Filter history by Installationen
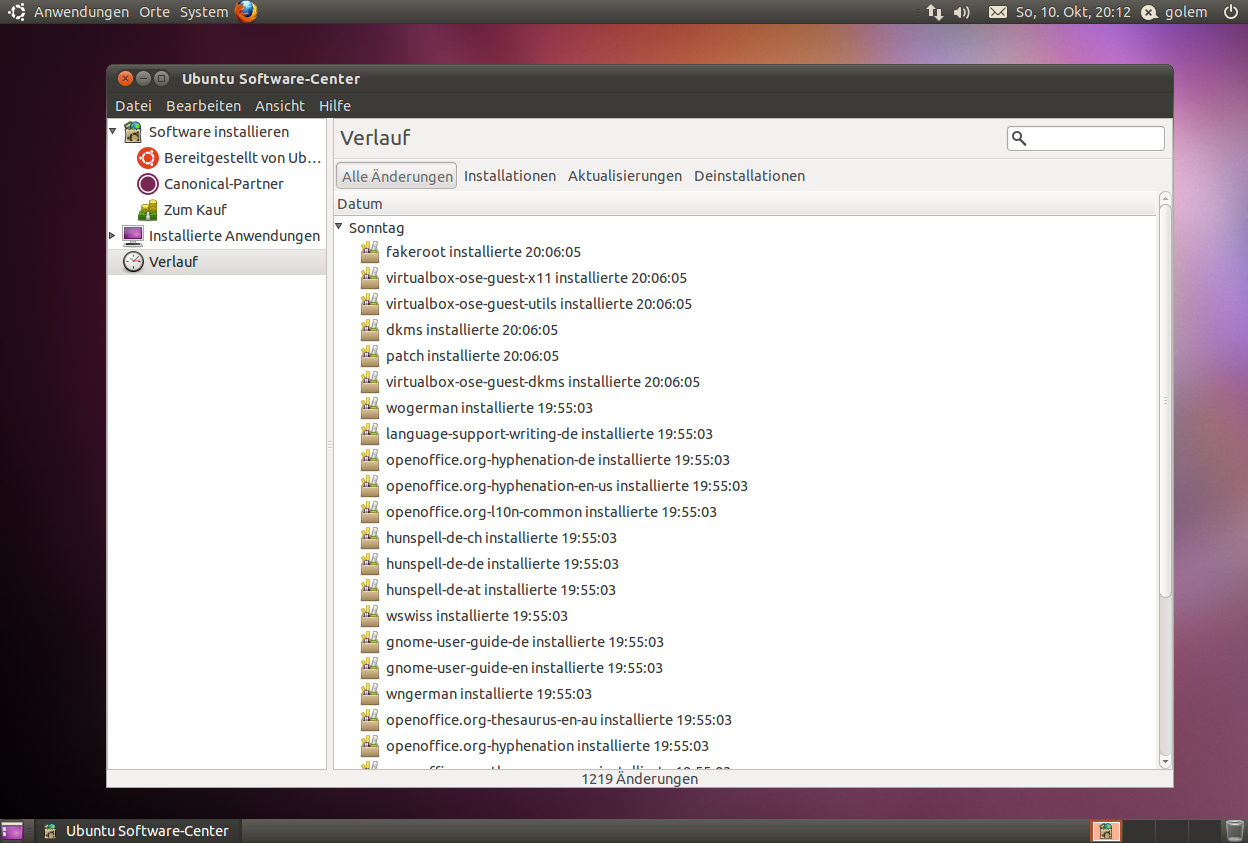This screenshot has height=843, width=1248. coord(510,176)
